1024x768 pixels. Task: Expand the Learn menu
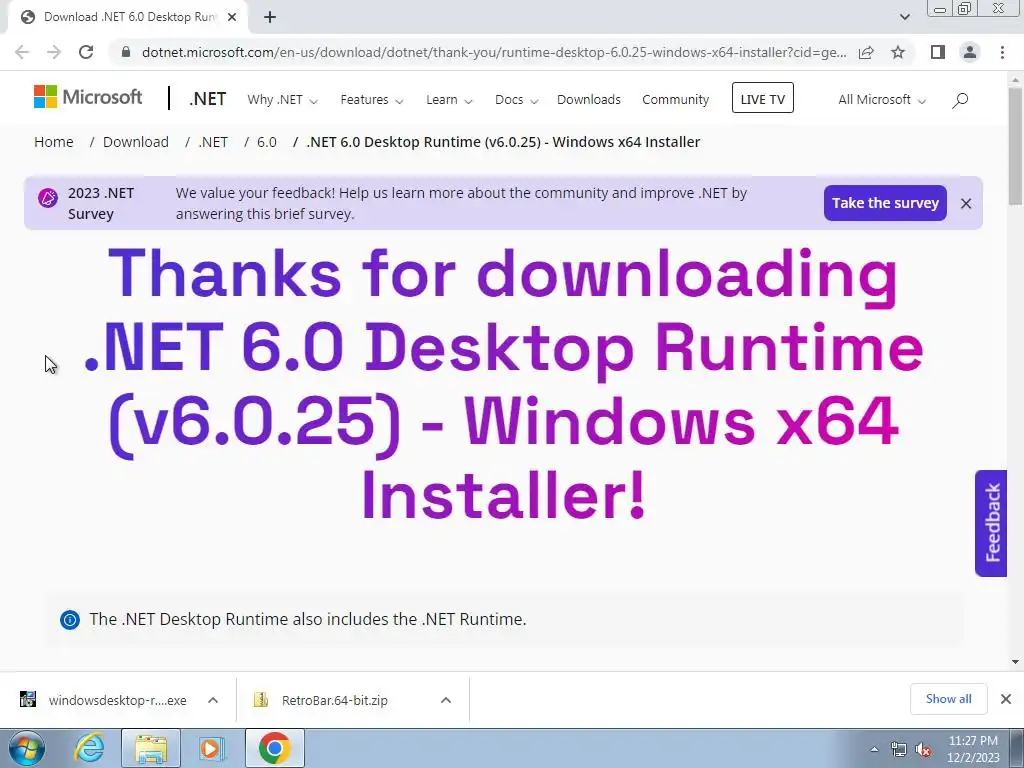click(x=449, y=100)
